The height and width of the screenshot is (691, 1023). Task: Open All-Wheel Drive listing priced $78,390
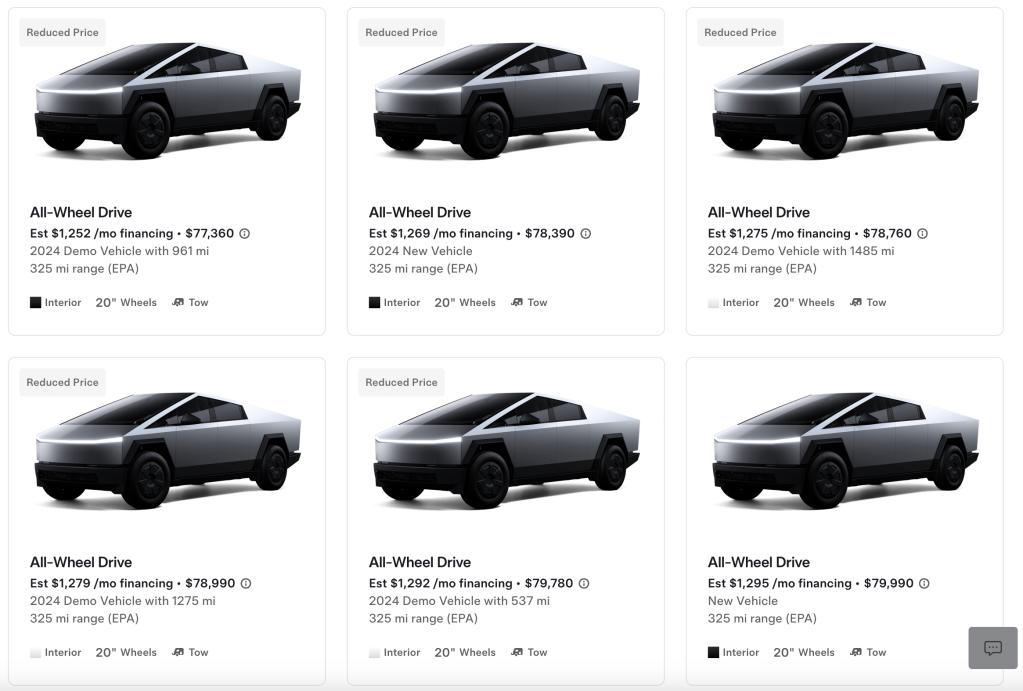[419, 212]
